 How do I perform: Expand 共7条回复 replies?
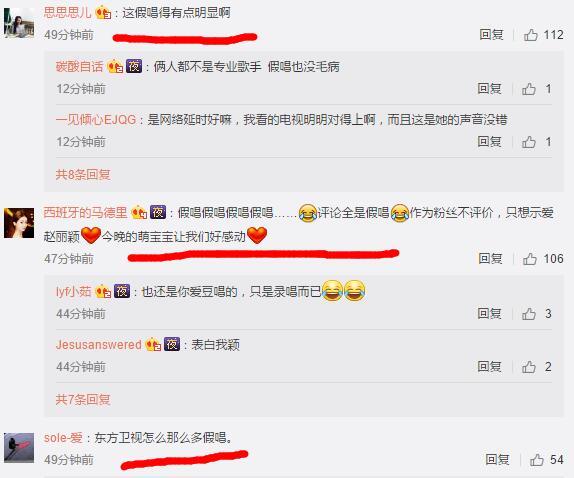[x=83, y=399]
